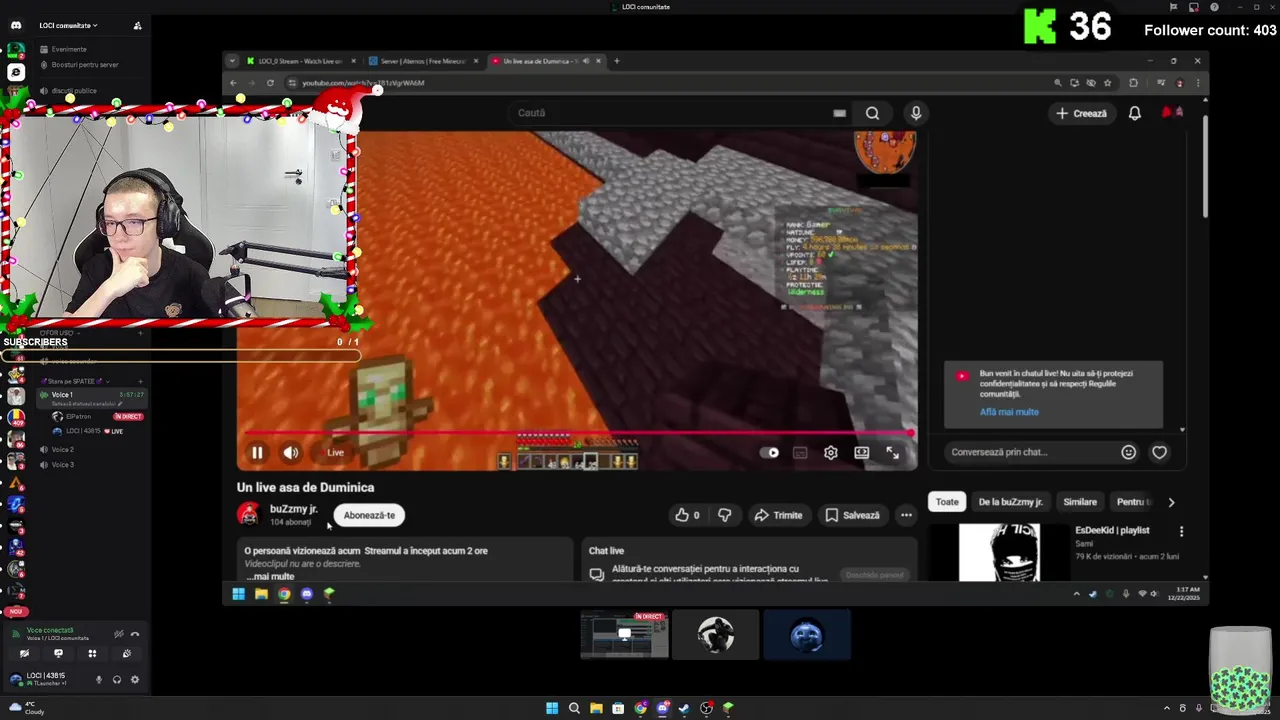Open the buZzmy jr. channel avatar
This screenshot has height=720, width=1280.
click(x=248, y=514)
